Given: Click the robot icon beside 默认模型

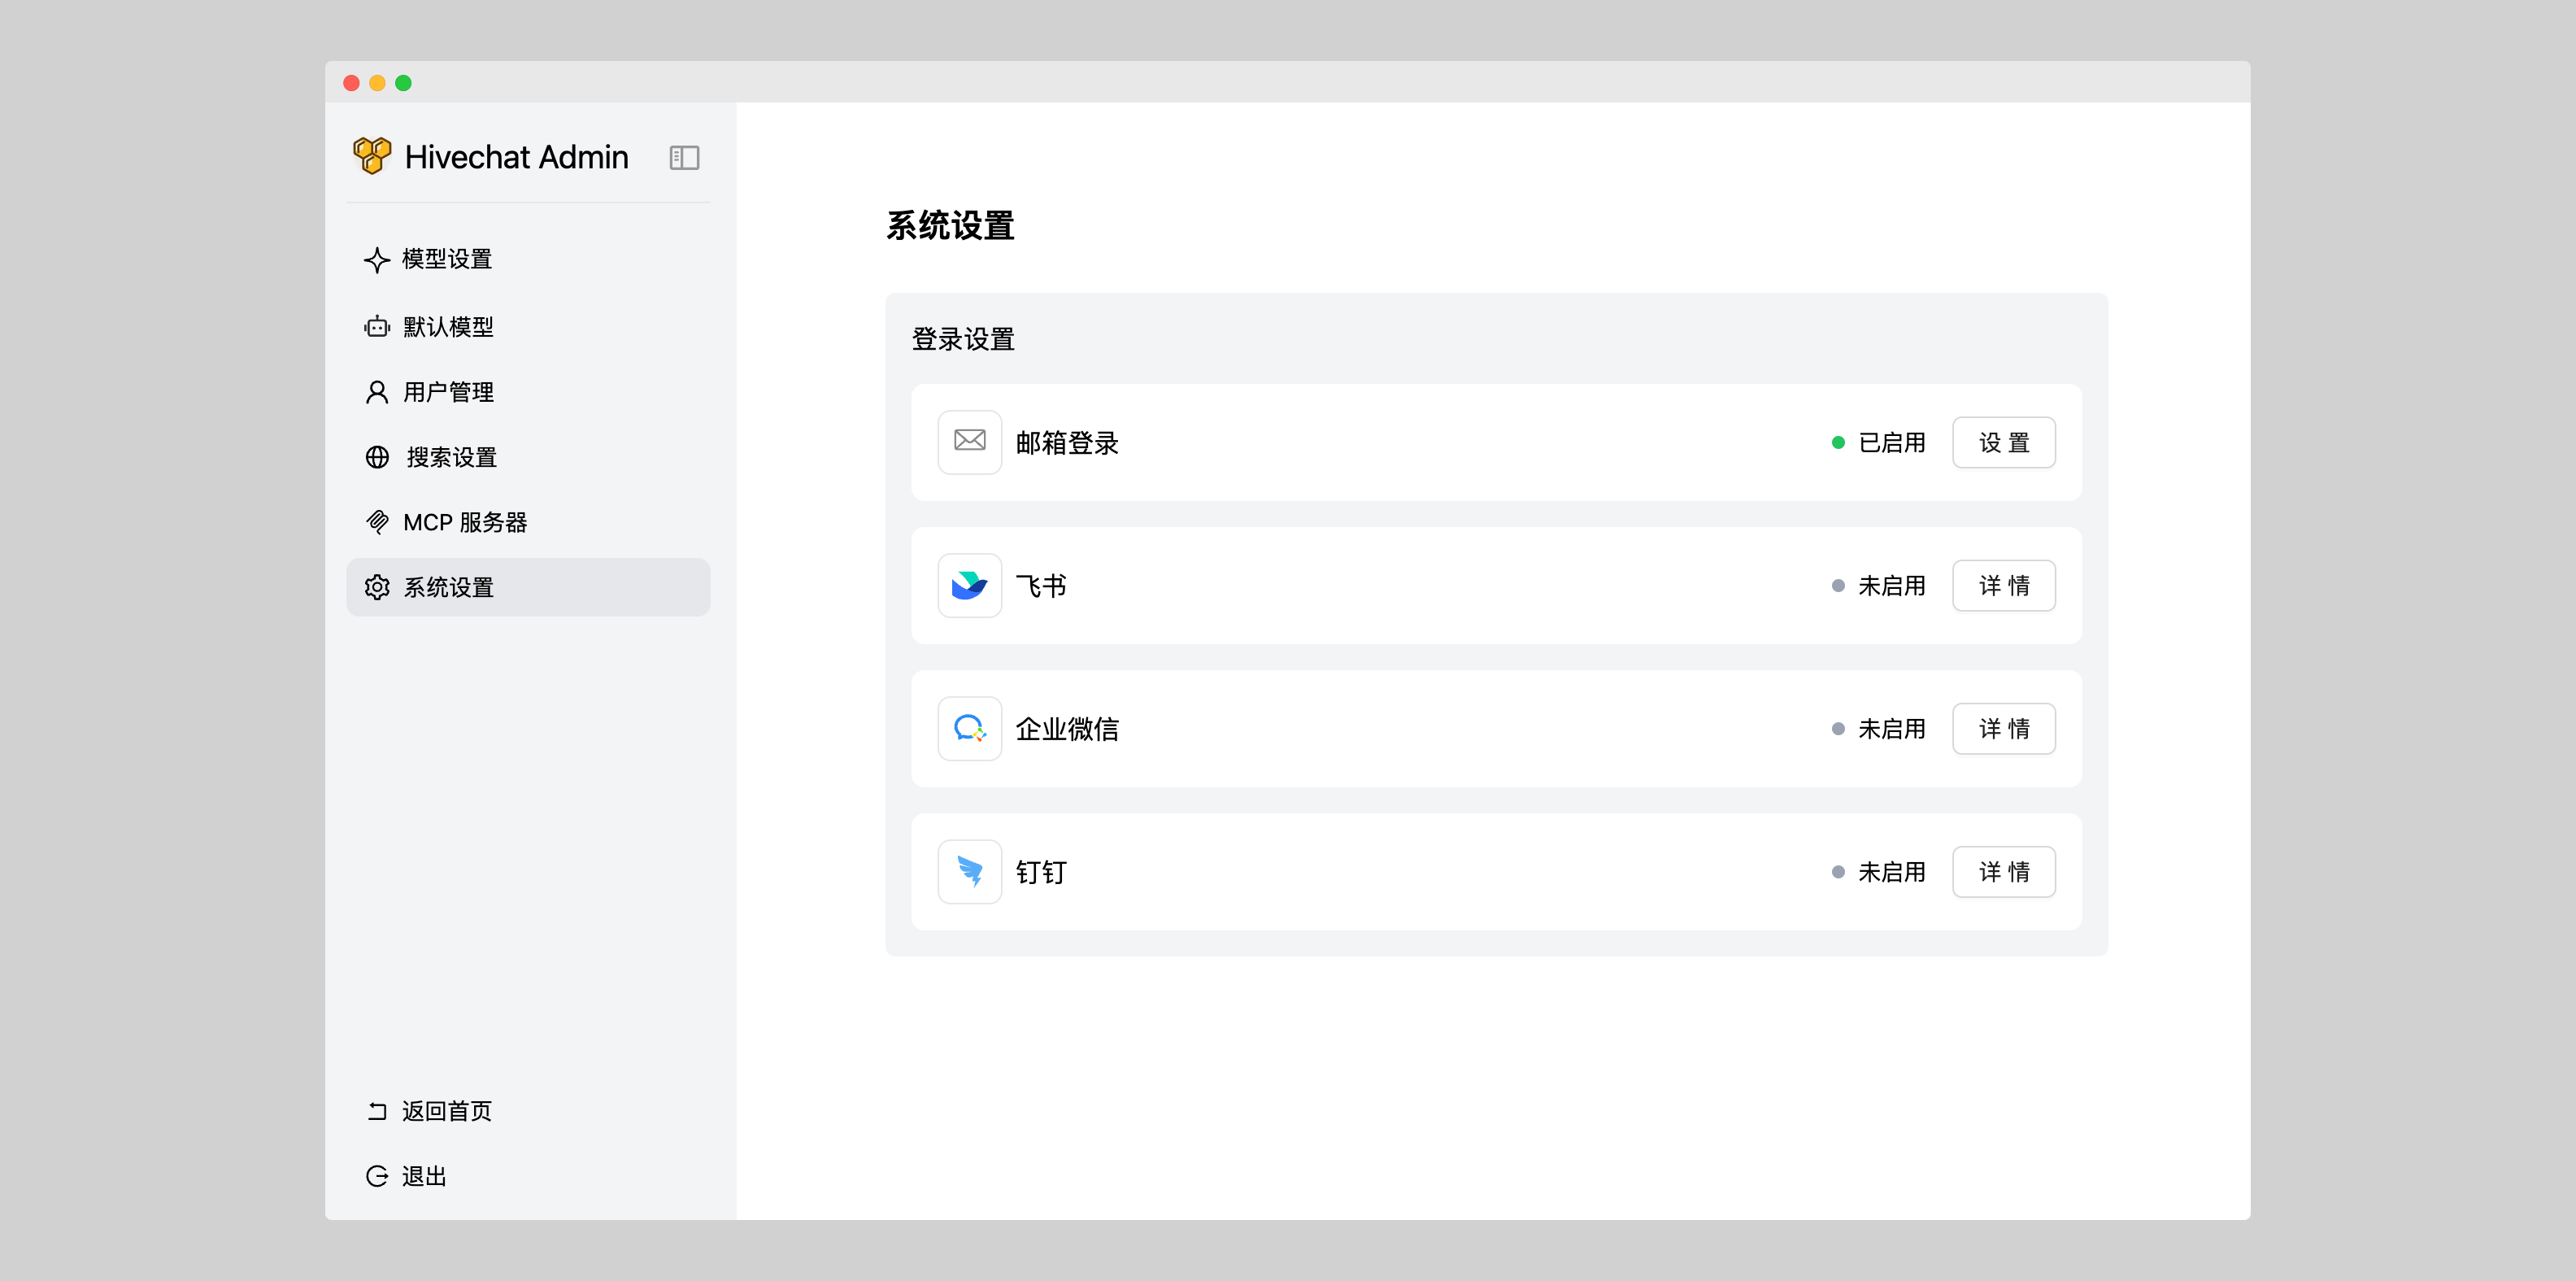Looking at the screenshot, I should pyautogui.click(x=377, y=327).
